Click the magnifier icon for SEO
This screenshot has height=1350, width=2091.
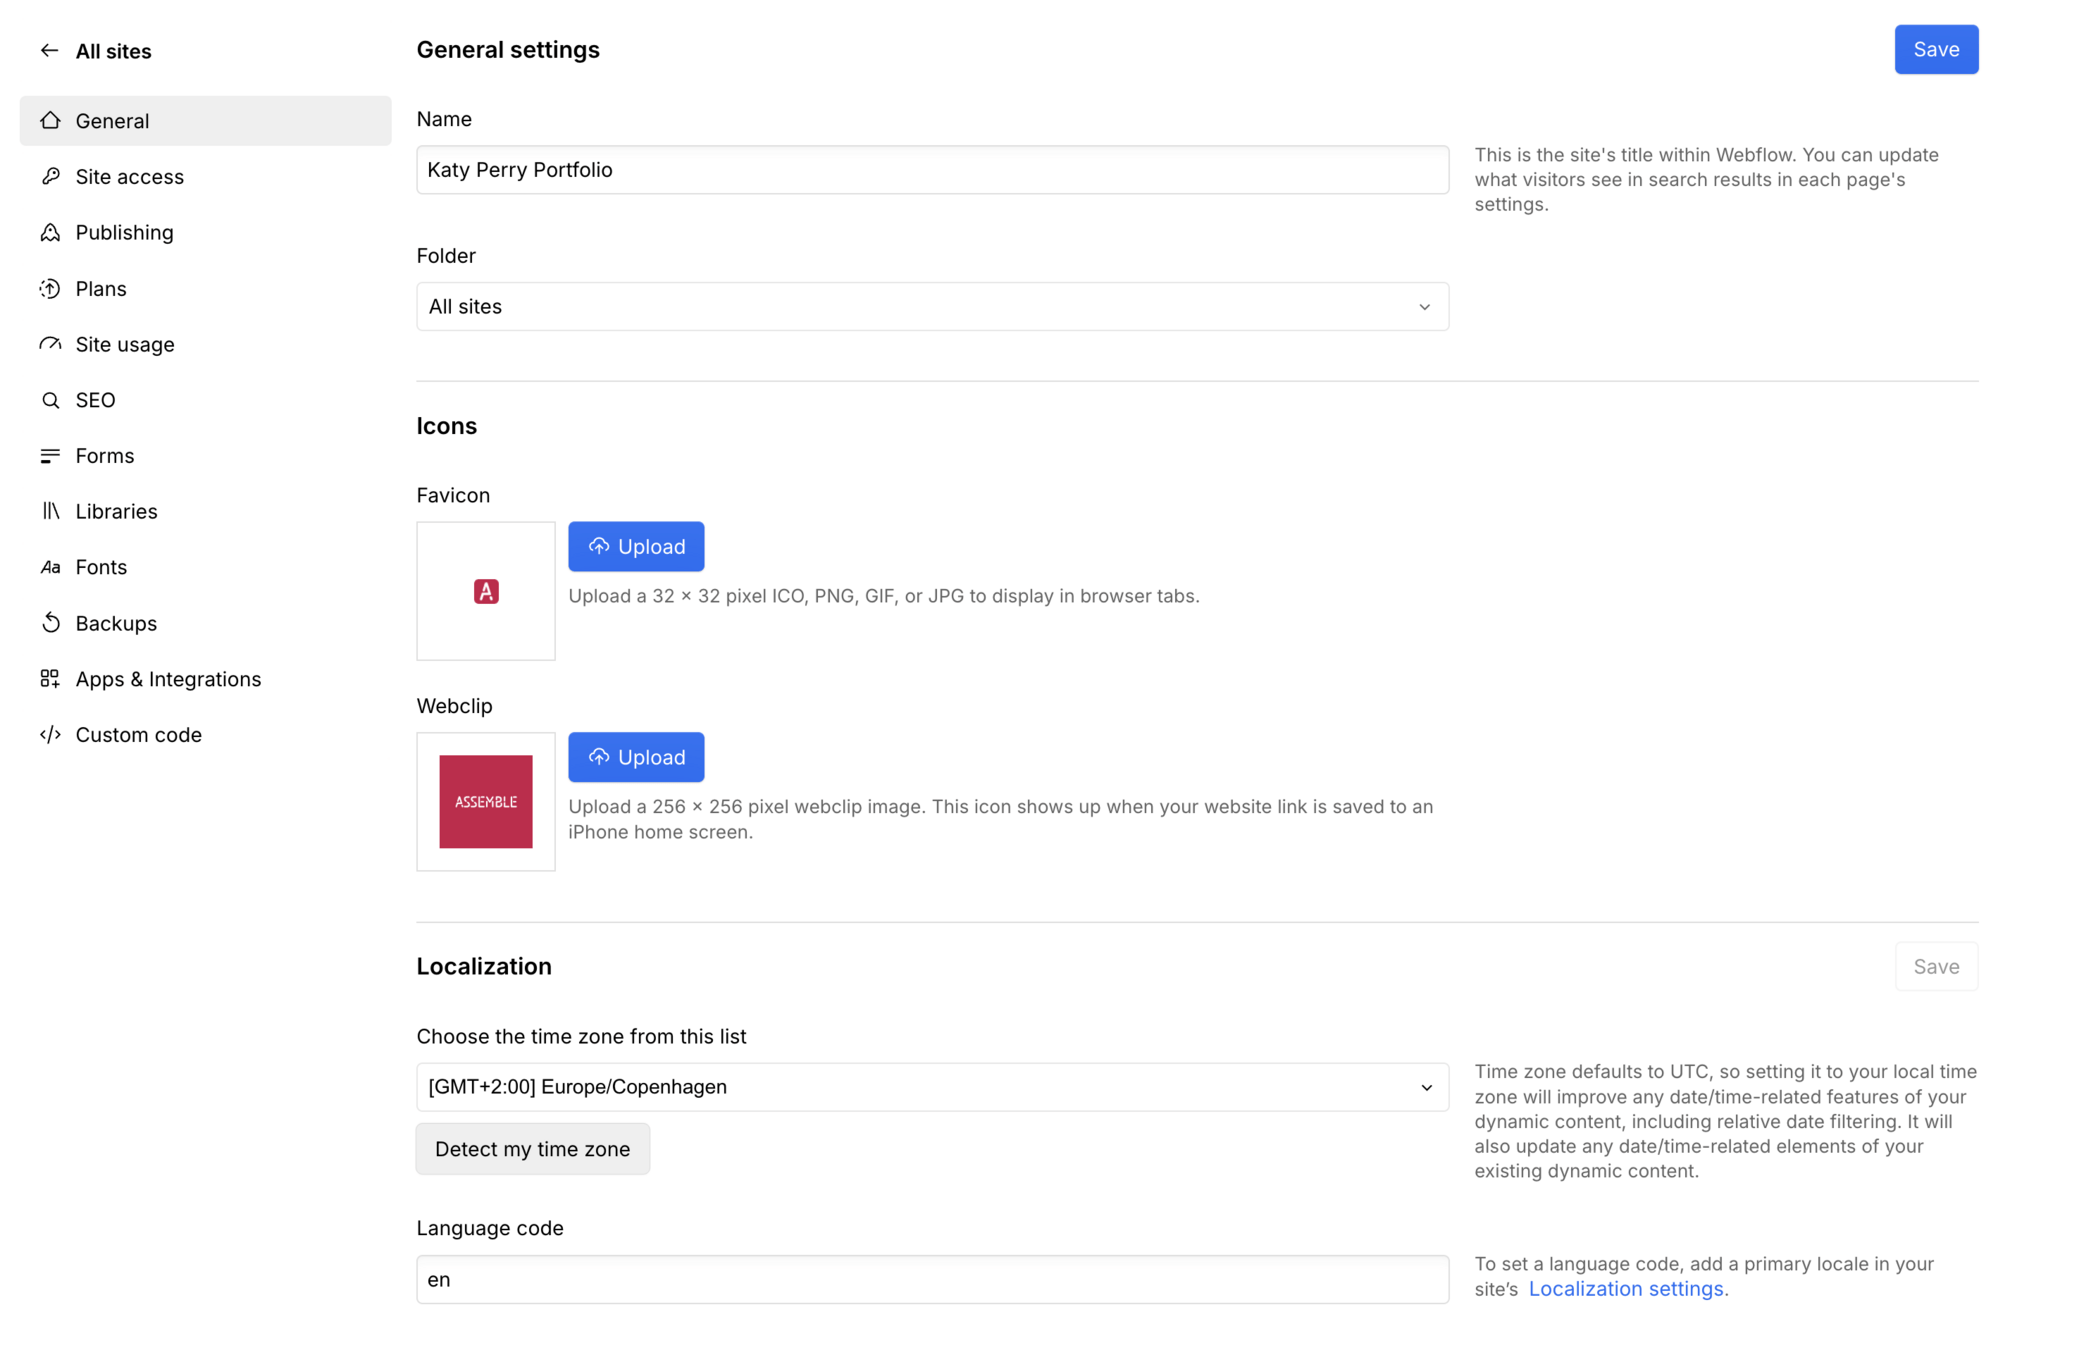pos(50,400)
